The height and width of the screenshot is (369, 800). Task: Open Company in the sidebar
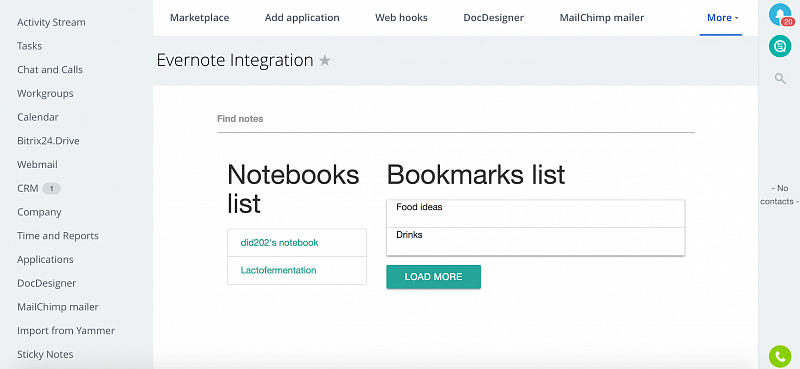click(x=39, y=212)
